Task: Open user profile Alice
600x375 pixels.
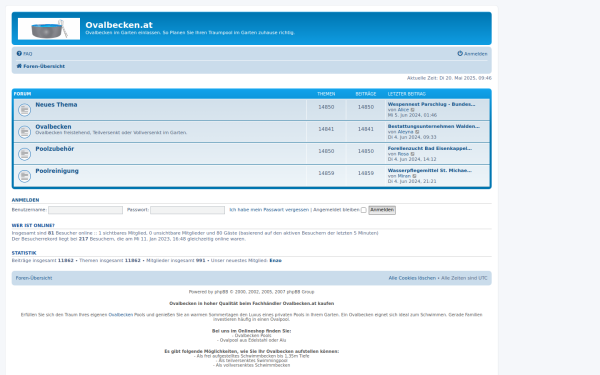Action: pos(403,110)
